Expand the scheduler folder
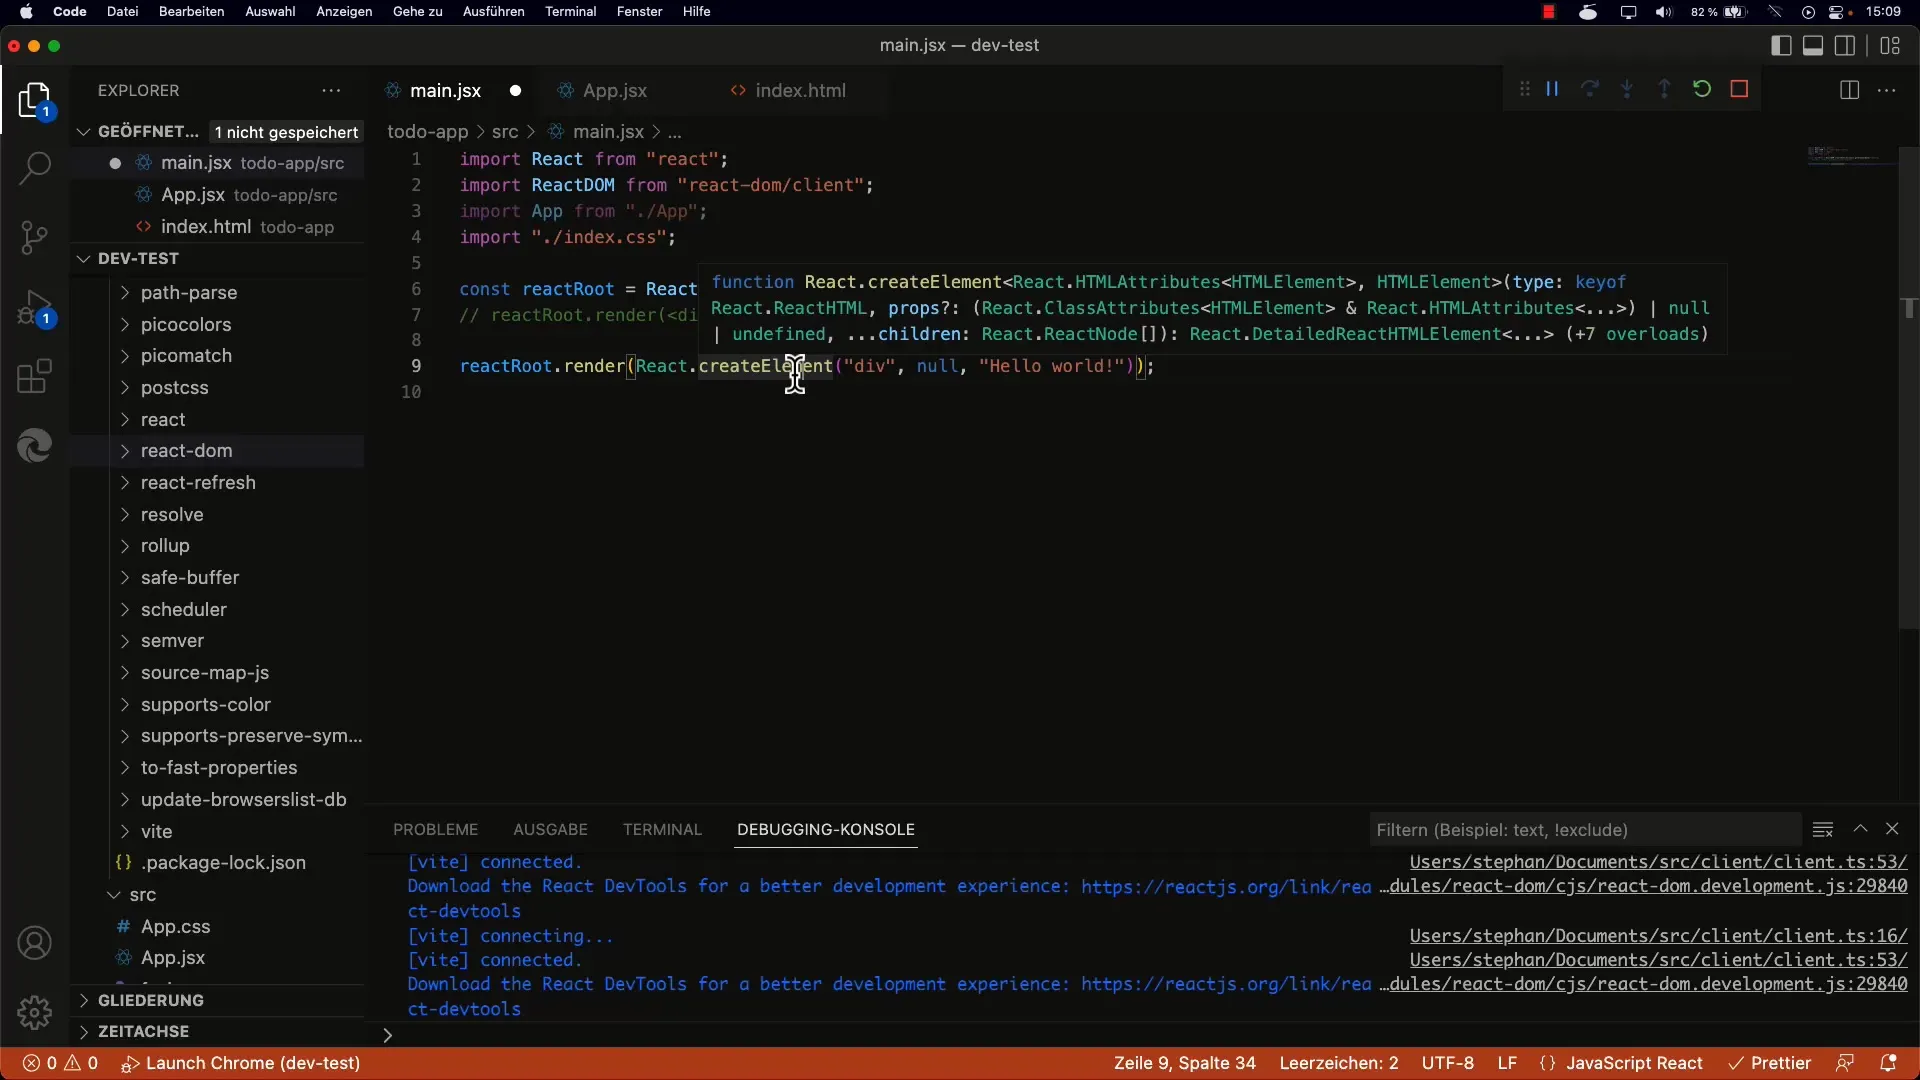The image size is (1920, 1080). [217, 609]
